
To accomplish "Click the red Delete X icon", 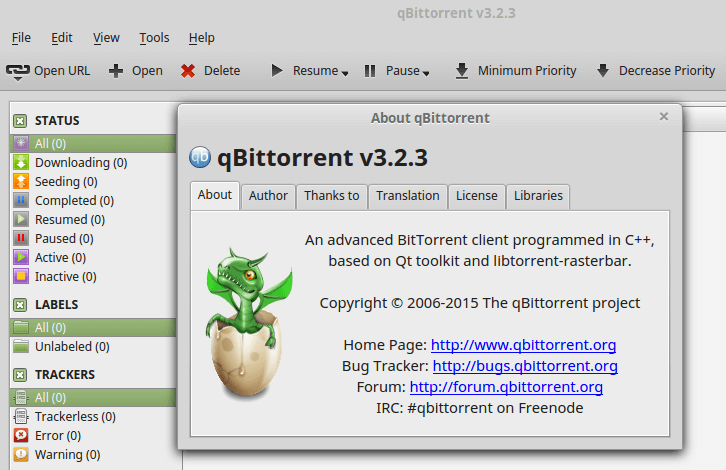I will coord(188,71).
